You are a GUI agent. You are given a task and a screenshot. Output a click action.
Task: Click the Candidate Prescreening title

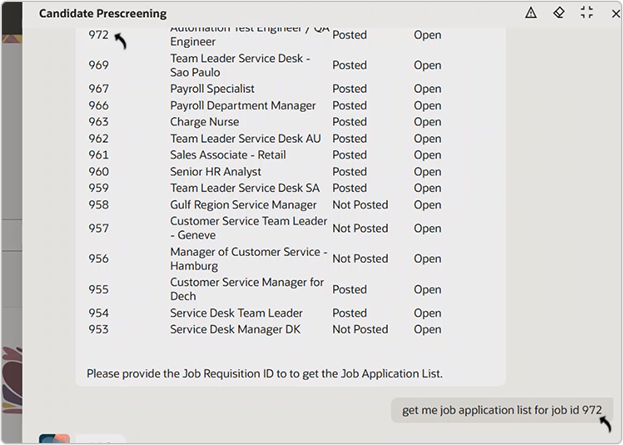(x=102, y=13)
